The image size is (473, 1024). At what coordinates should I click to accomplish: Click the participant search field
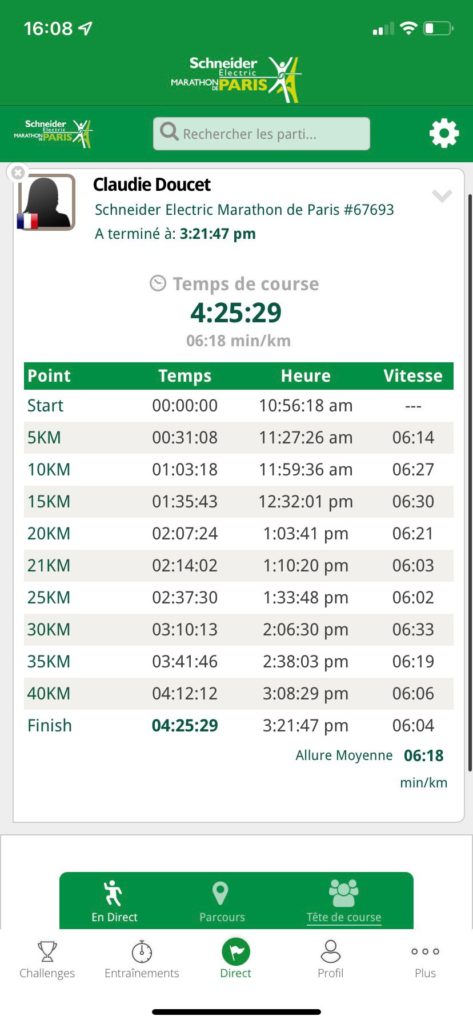(x=261, y=134)
